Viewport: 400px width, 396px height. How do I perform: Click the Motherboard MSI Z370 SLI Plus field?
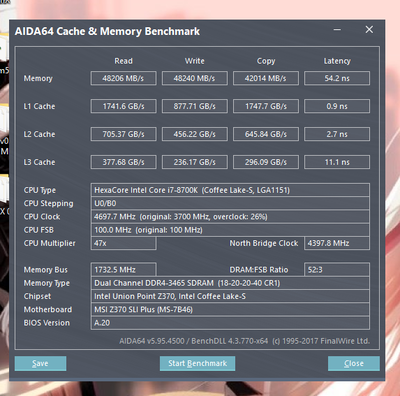pos(230,310)
